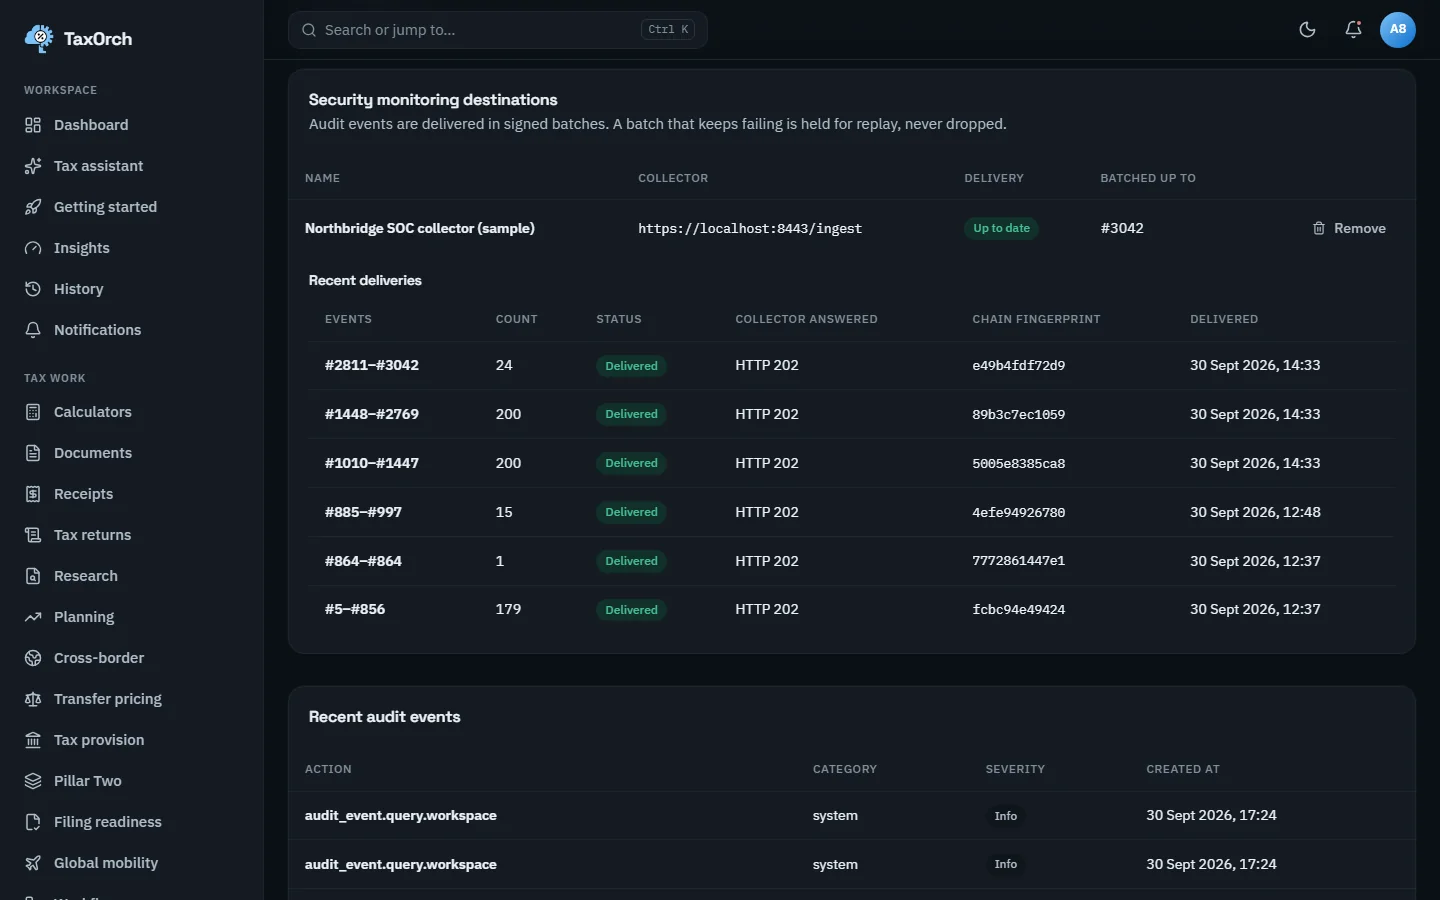
Task: Select delivery row #1448–#2769
Action: (x=851, y=414)
